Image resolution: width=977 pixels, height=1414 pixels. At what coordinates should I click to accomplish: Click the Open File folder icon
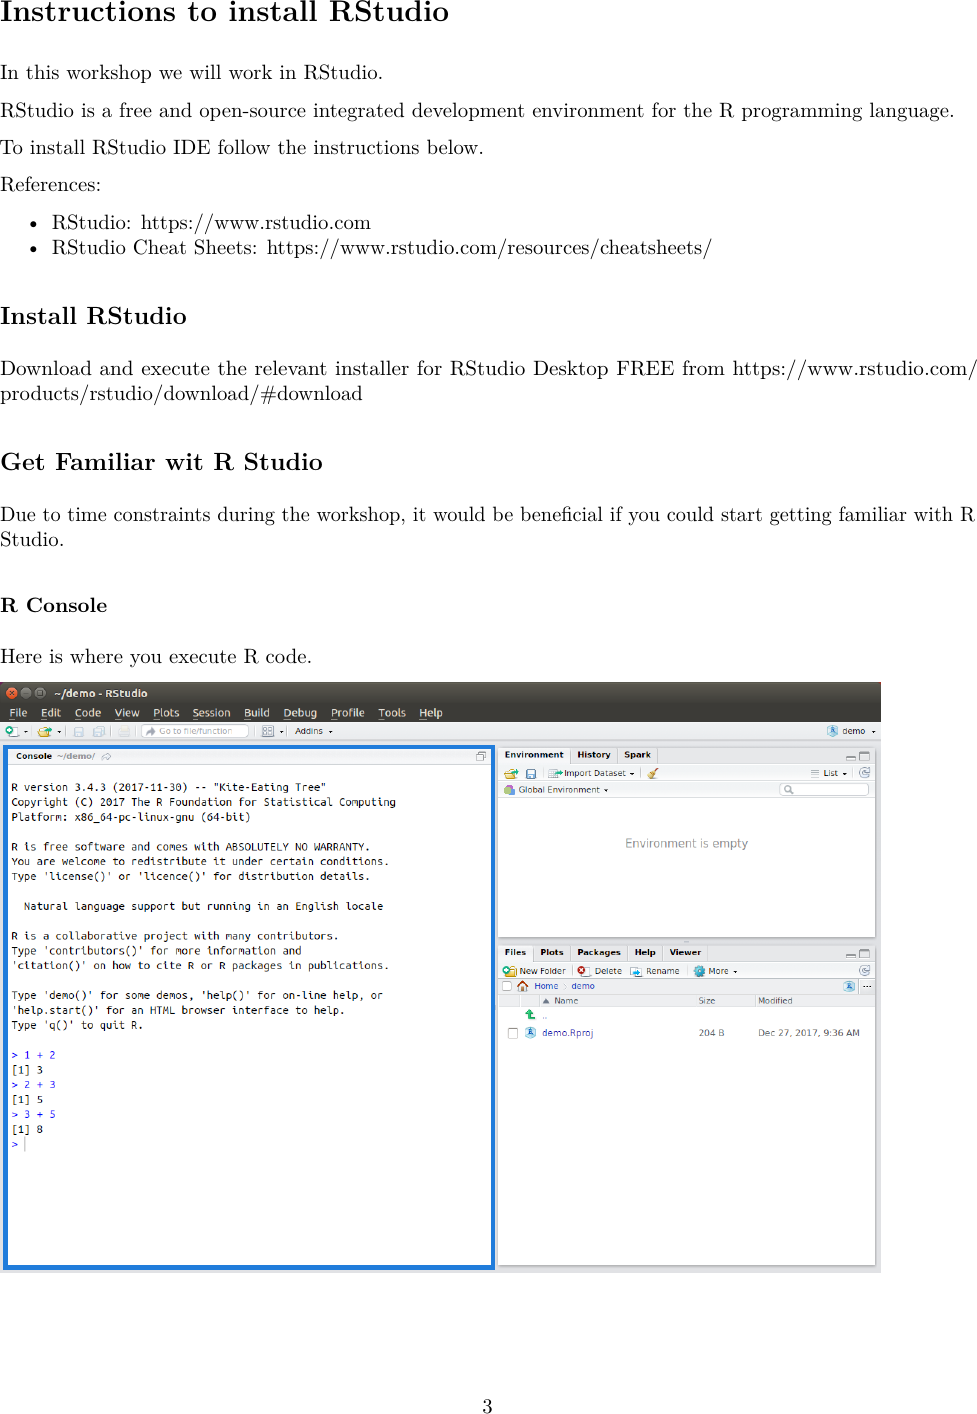click(x=44, y=731)
